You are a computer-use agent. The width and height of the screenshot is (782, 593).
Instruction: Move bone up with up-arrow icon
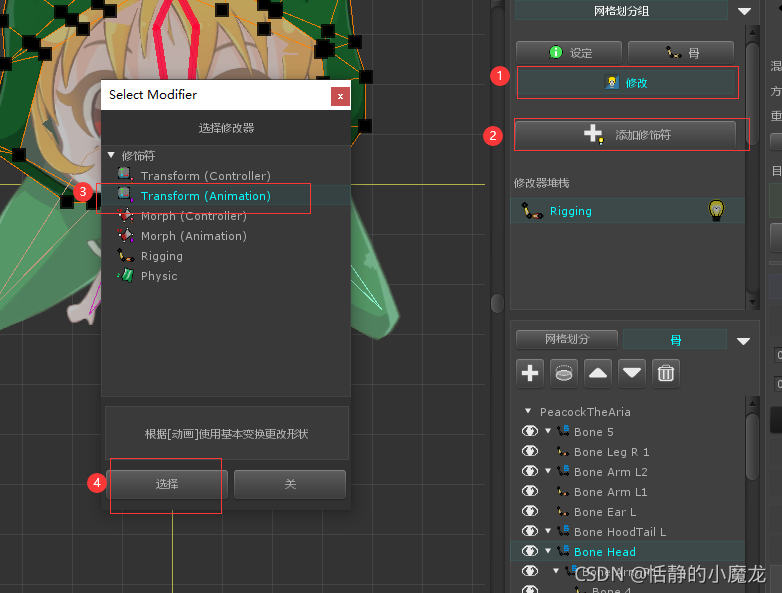(597, 373)
